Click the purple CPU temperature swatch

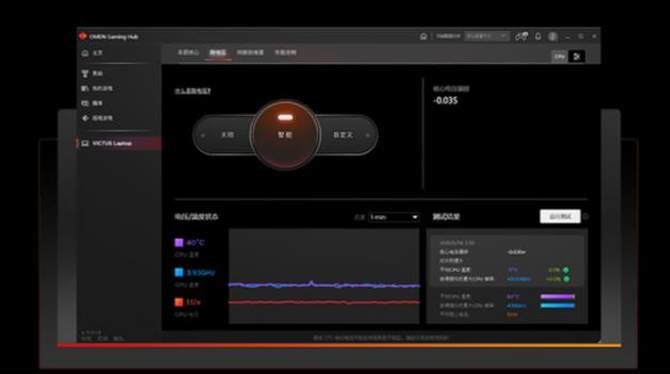(x=179, y=243)
